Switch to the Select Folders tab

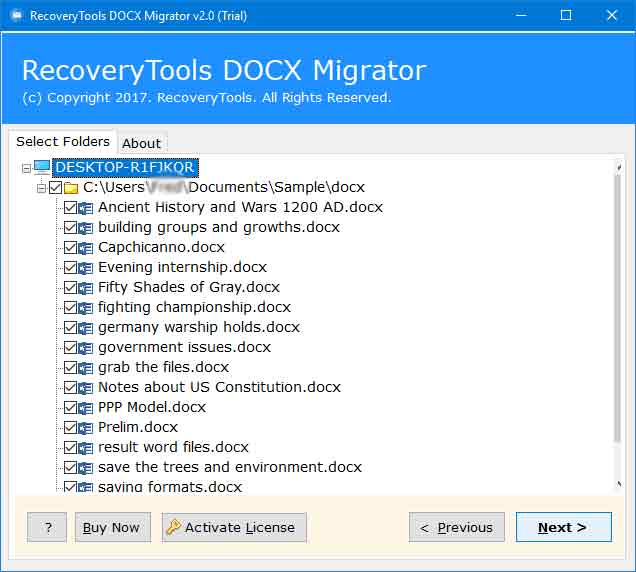tap(63, 142)
